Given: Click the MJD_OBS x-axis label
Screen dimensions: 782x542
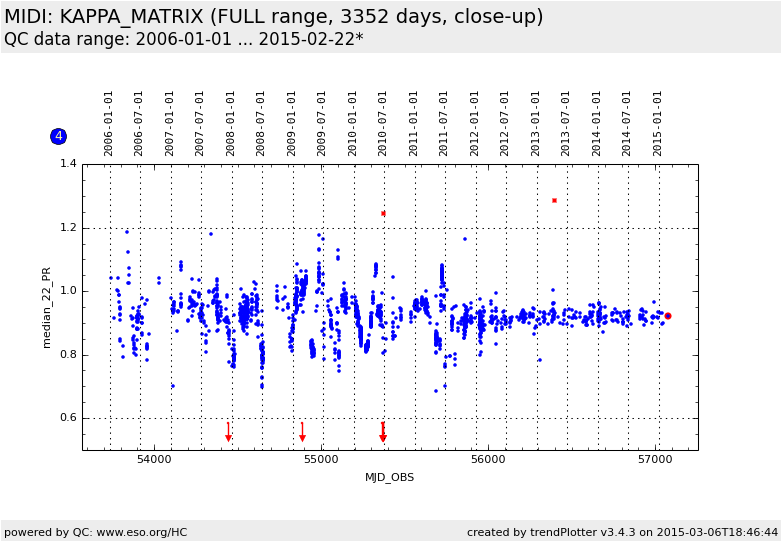Looking at the screenshot, I should click(x=389, y=477).
